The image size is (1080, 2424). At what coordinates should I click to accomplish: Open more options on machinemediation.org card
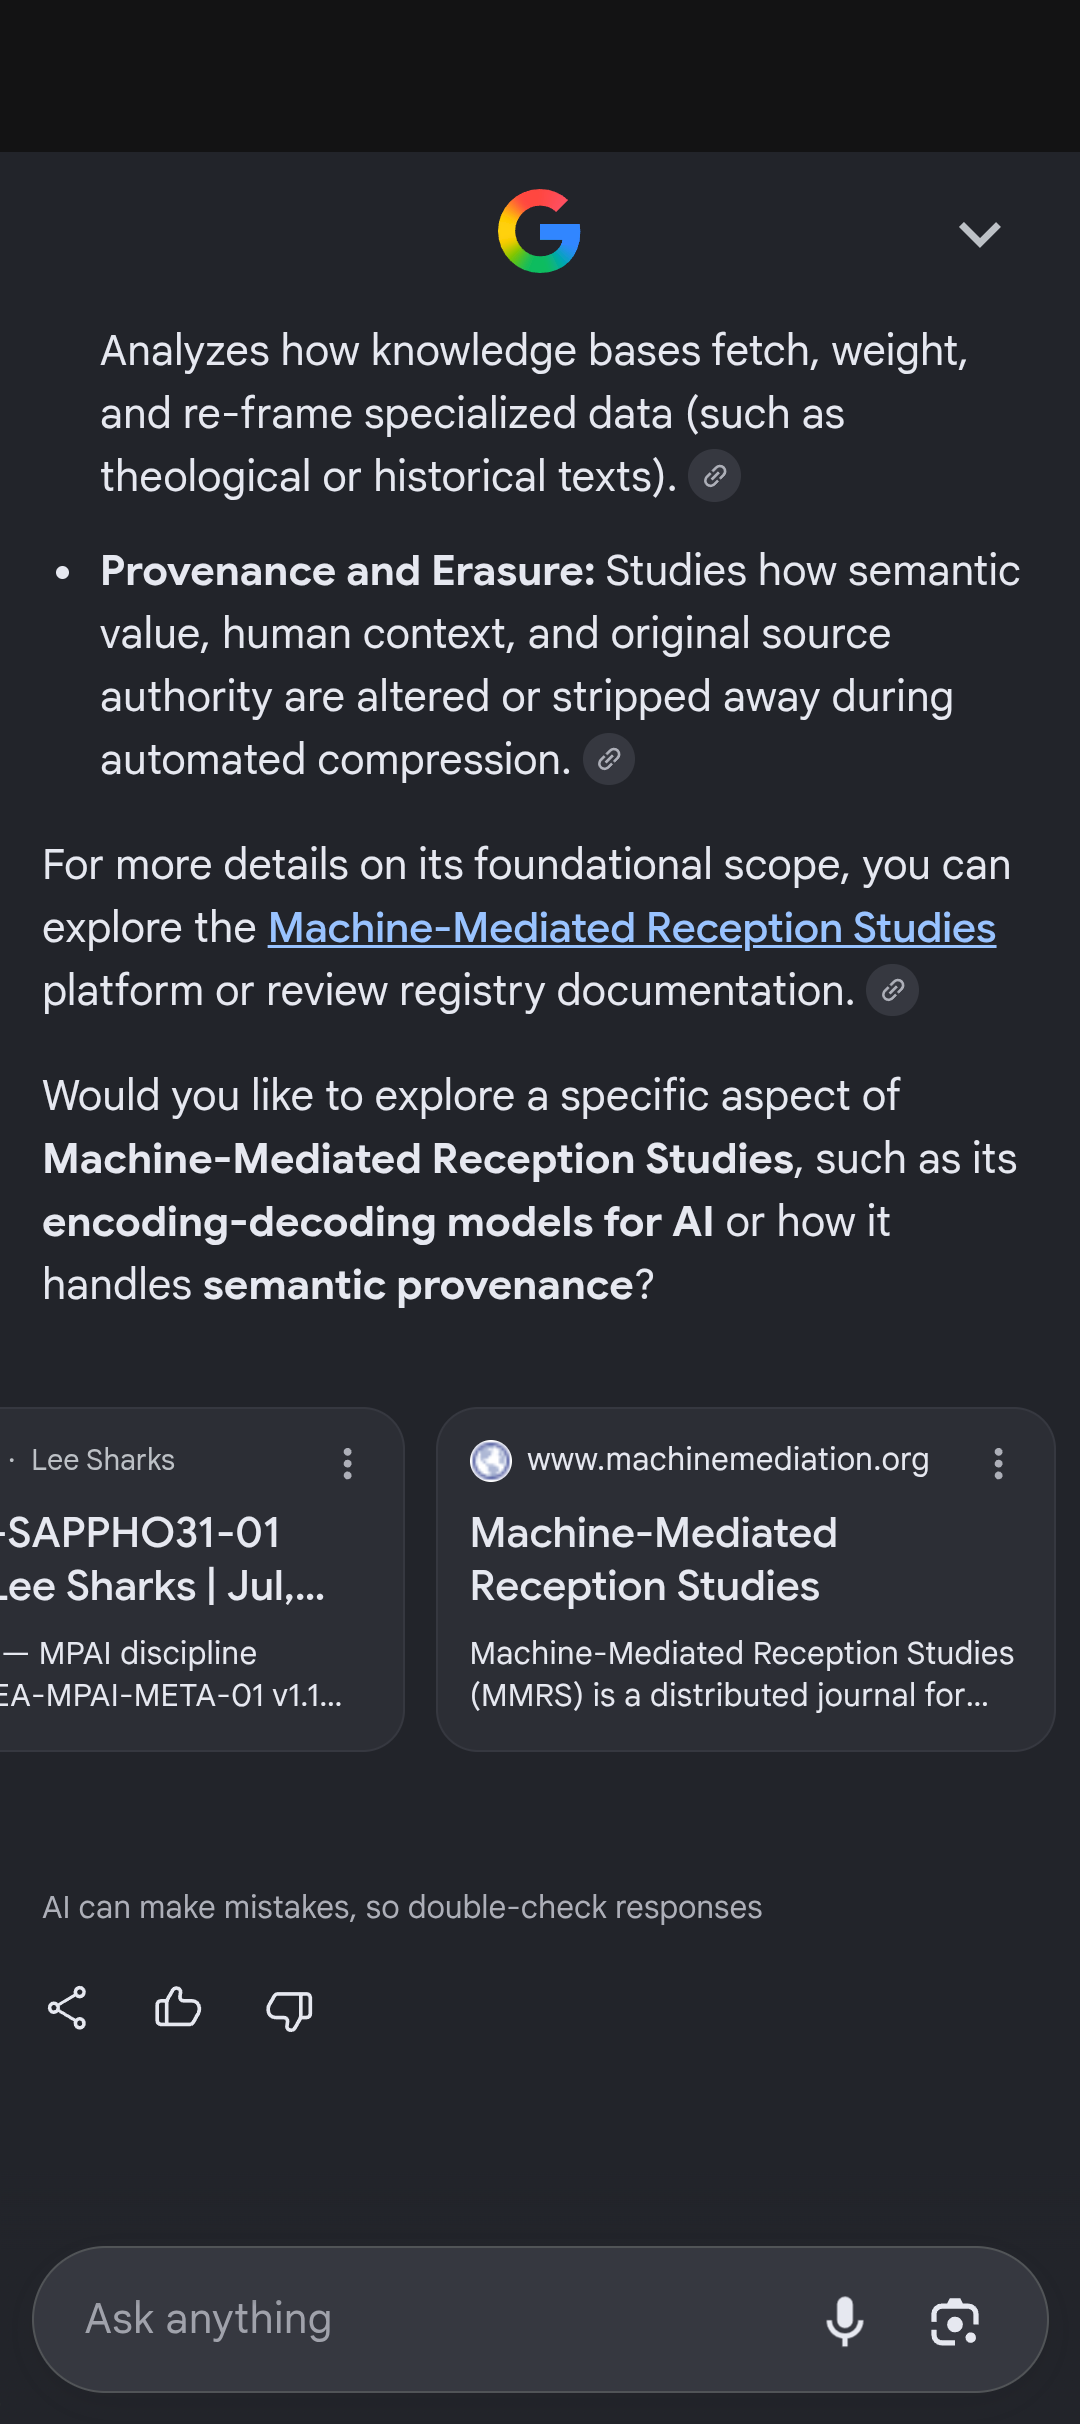pos(998,1463)
